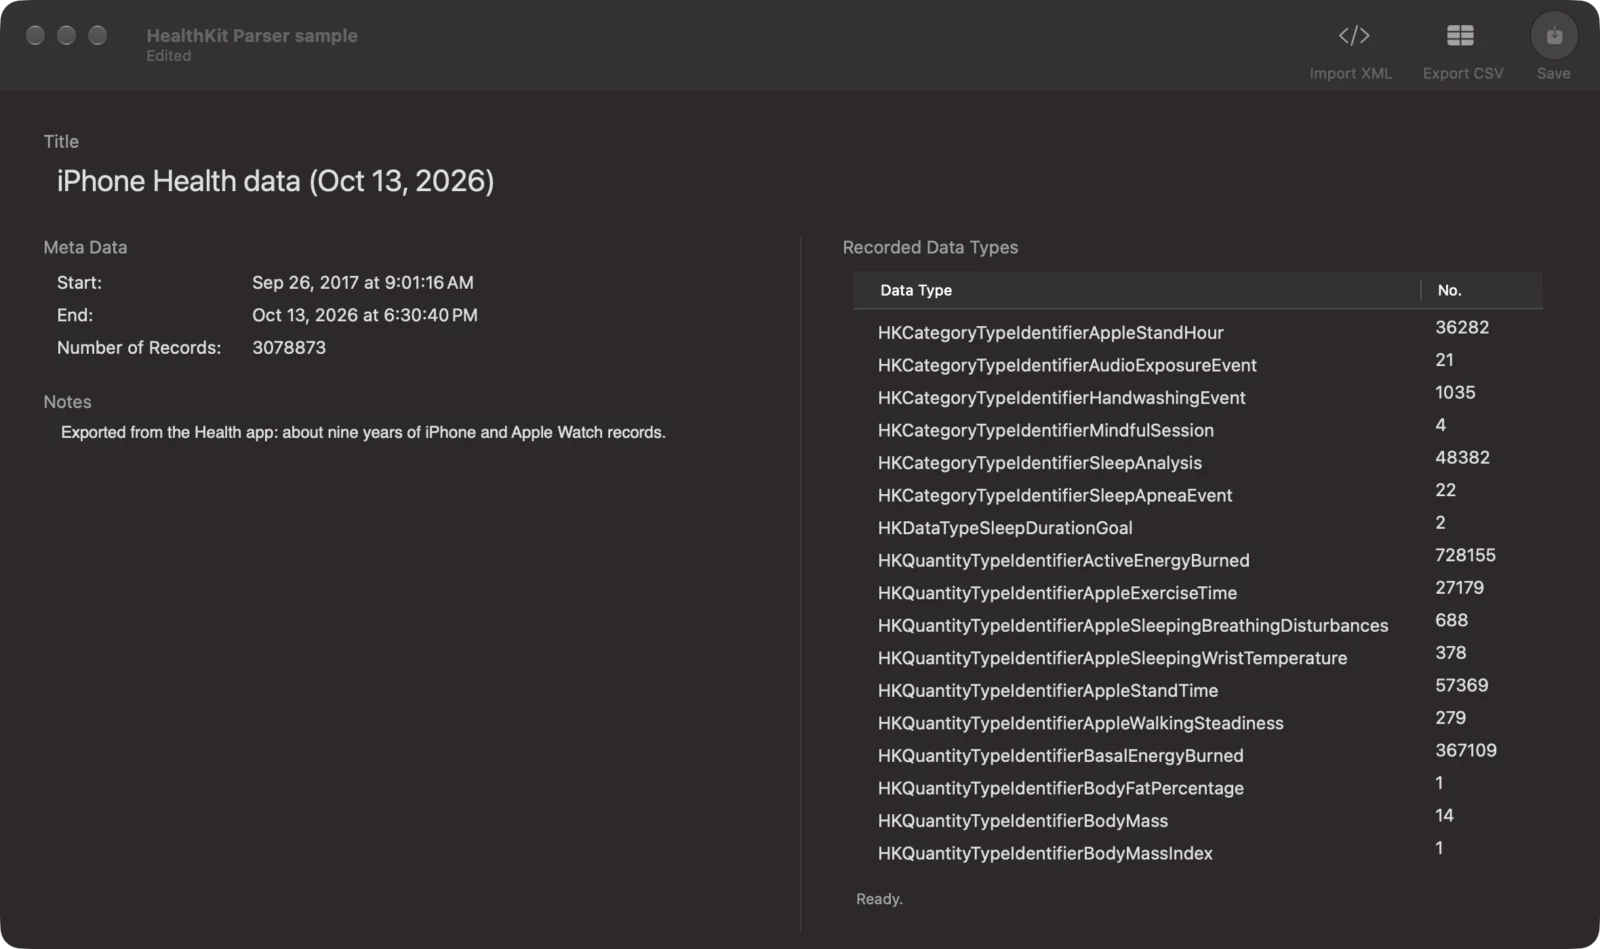Click the Ready. status text
The image size is (1600, 949).
879,899
